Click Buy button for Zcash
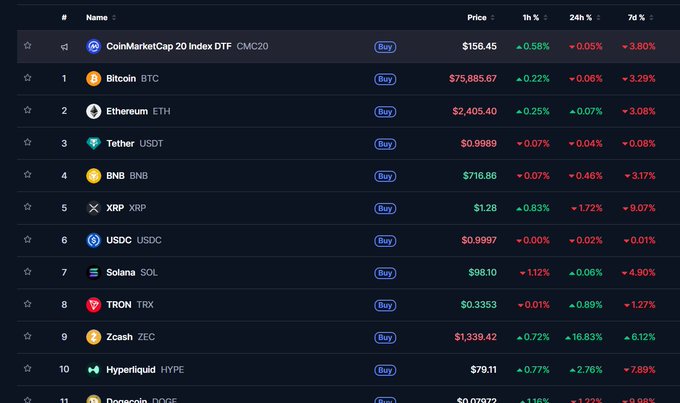 click(x=385, y=337)
